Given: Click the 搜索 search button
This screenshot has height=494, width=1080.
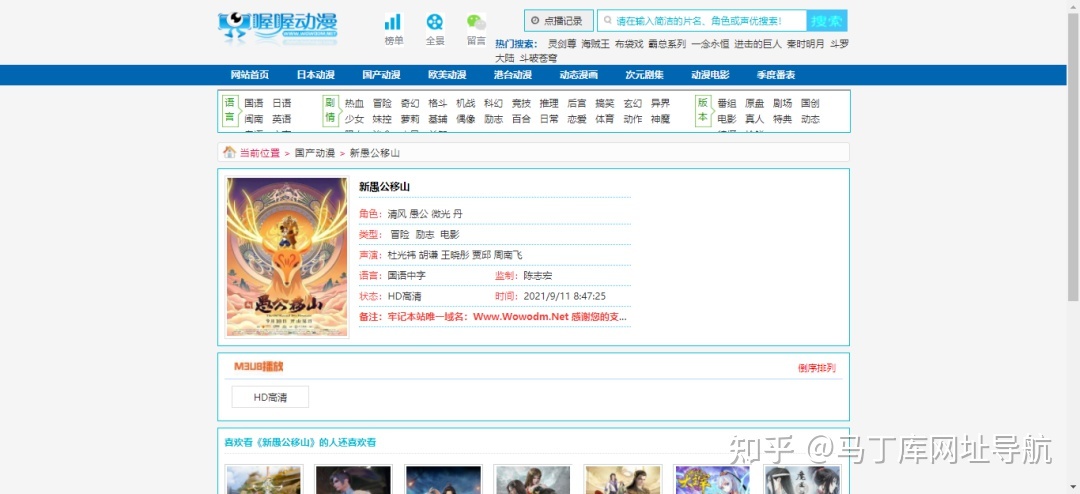Looking at the screenshot, I should click(x=827, y=21).
